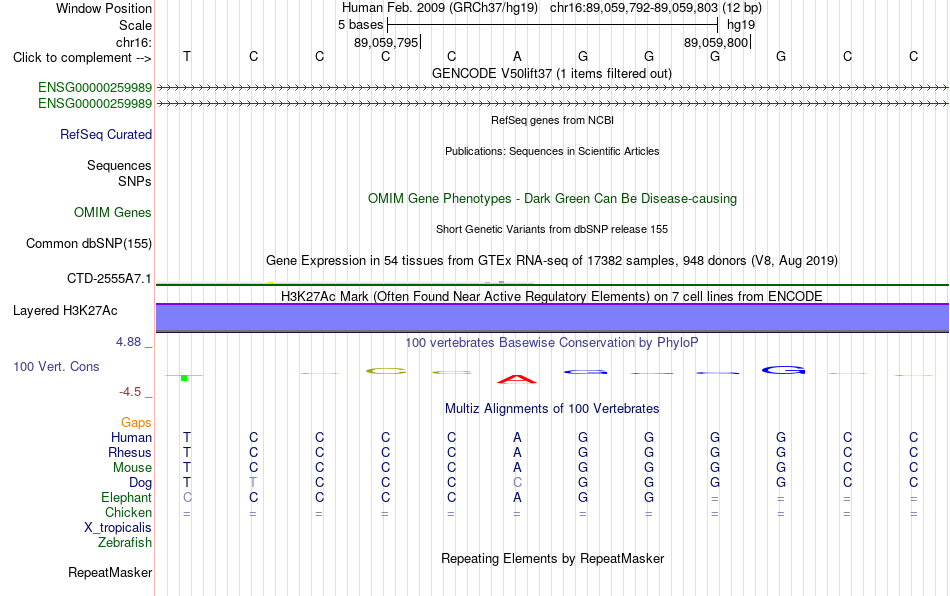The width and height of the screenshot is (950, 596).
Task: Click the Chicken alignment row label
Action: point(128,512)
